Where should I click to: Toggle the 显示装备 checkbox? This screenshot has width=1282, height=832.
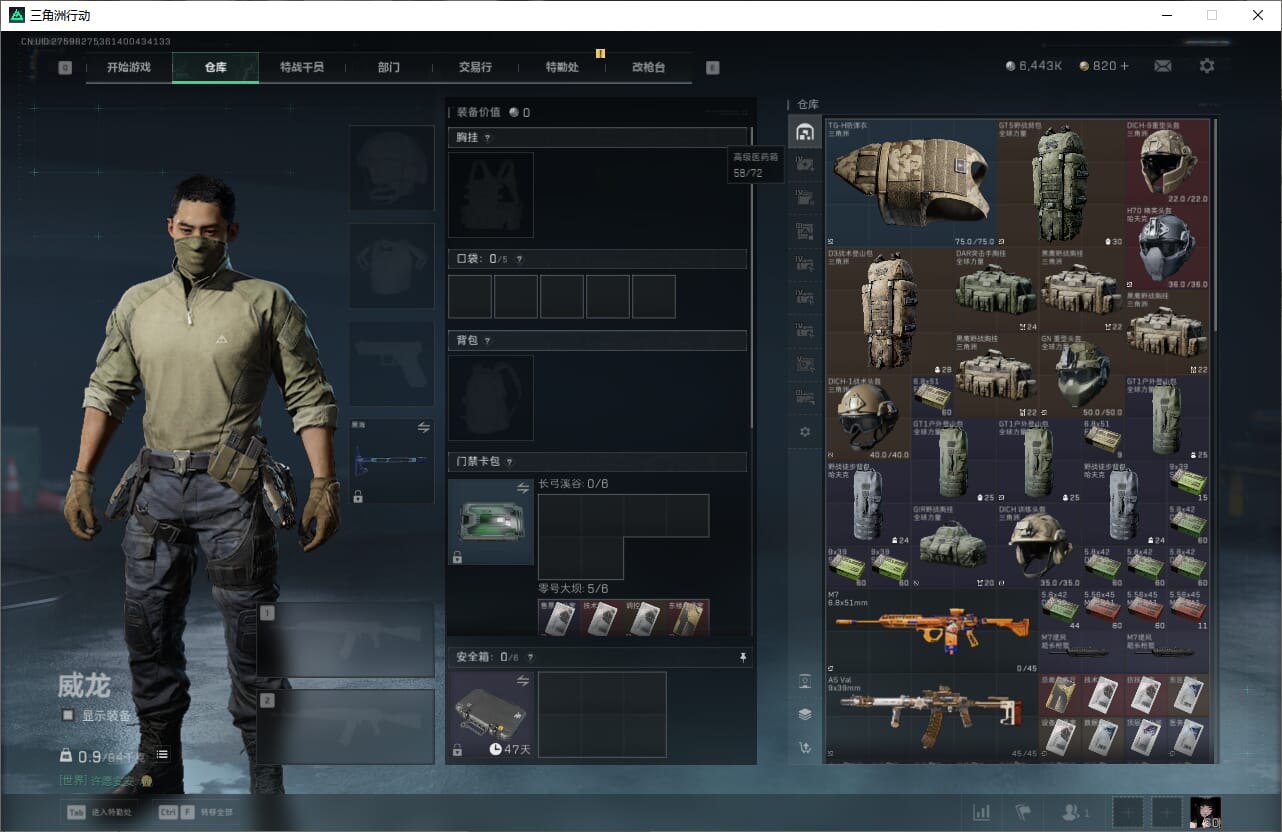pyautogui.click(x=68, y=715)
